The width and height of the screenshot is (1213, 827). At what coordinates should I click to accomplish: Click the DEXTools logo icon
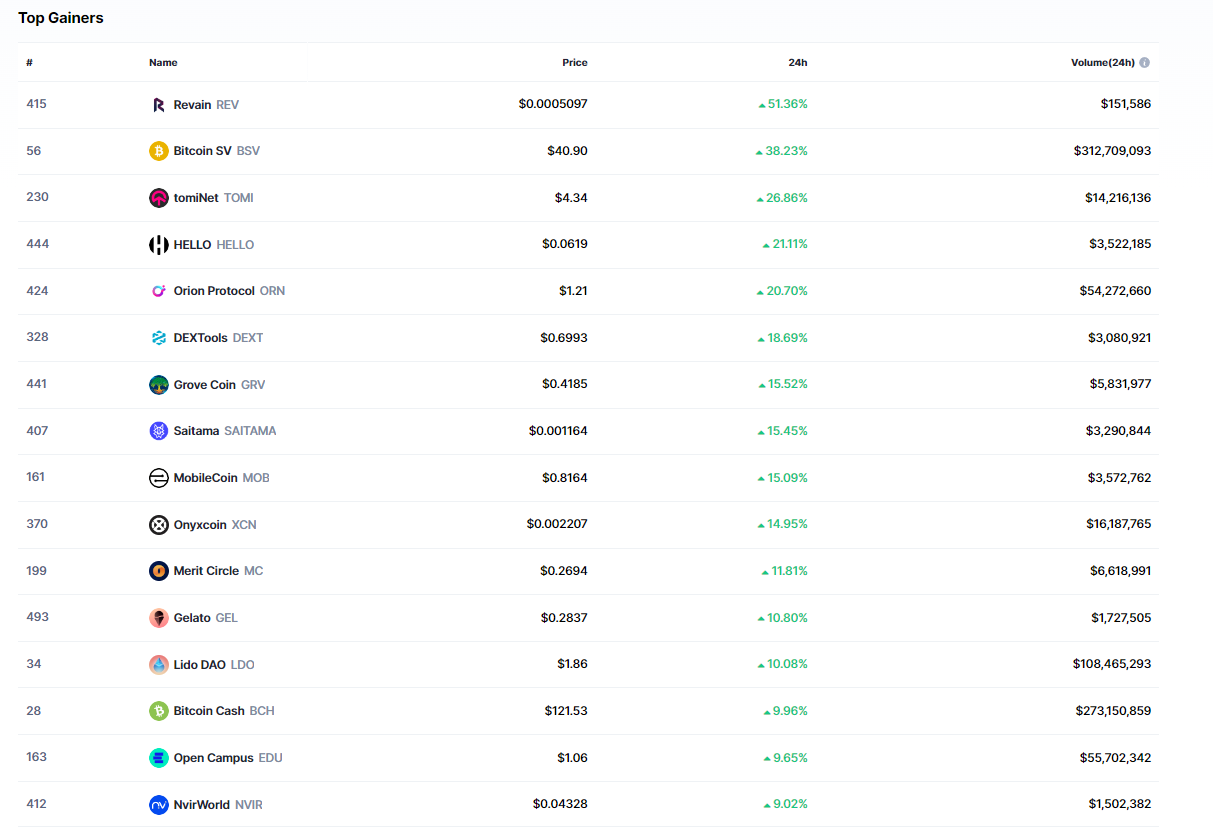[158, 338]
